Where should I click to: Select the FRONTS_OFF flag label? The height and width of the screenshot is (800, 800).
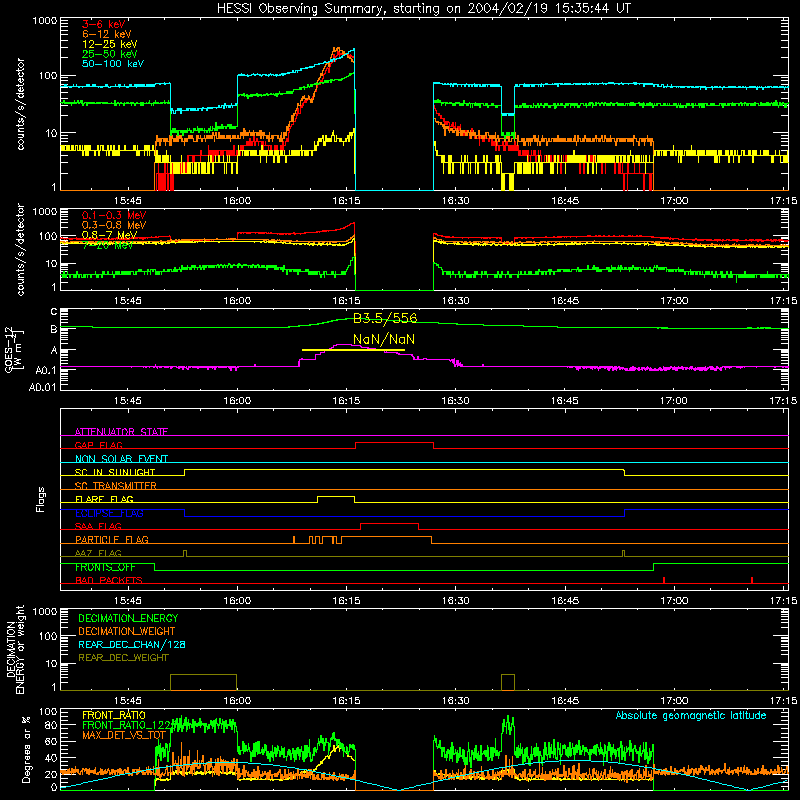(105, 567)
